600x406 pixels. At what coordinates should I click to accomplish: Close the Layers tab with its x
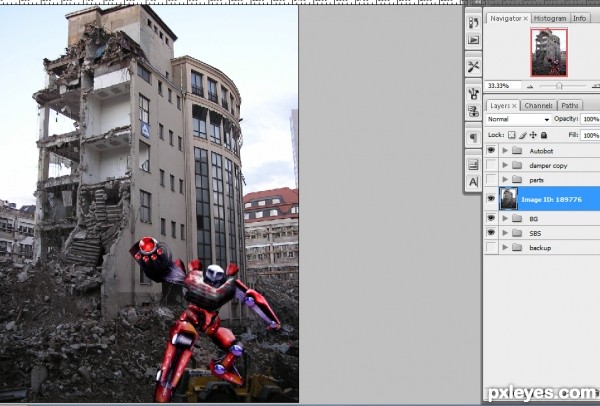click(x=514, y=106)
